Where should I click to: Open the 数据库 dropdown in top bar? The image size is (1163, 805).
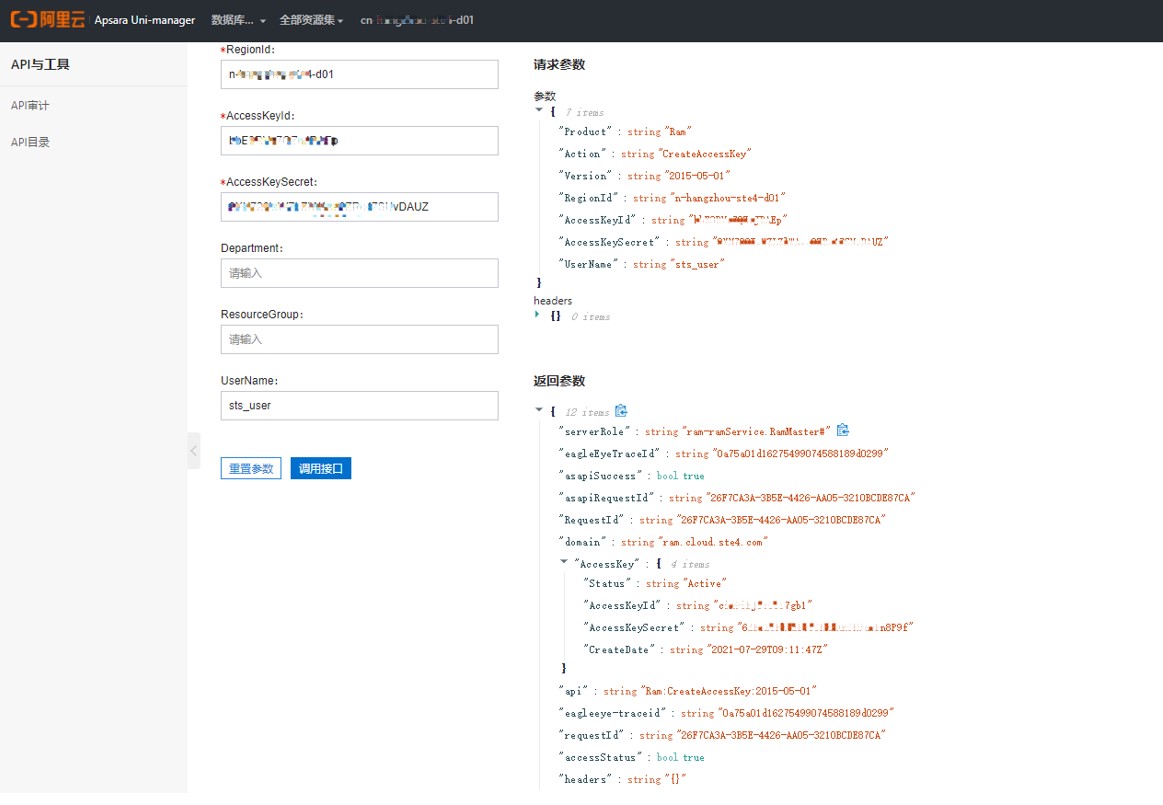click(238, 20)
